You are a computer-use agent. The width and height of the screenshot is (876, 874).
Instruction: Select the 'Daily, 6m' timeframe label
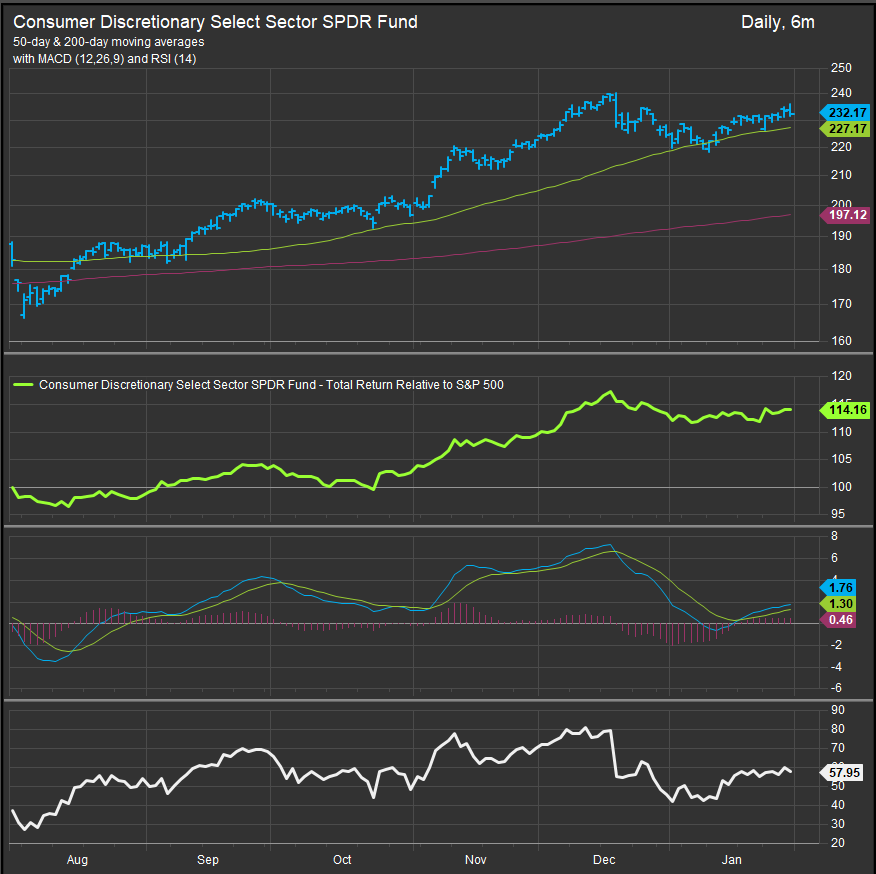(x=778, y=22)
